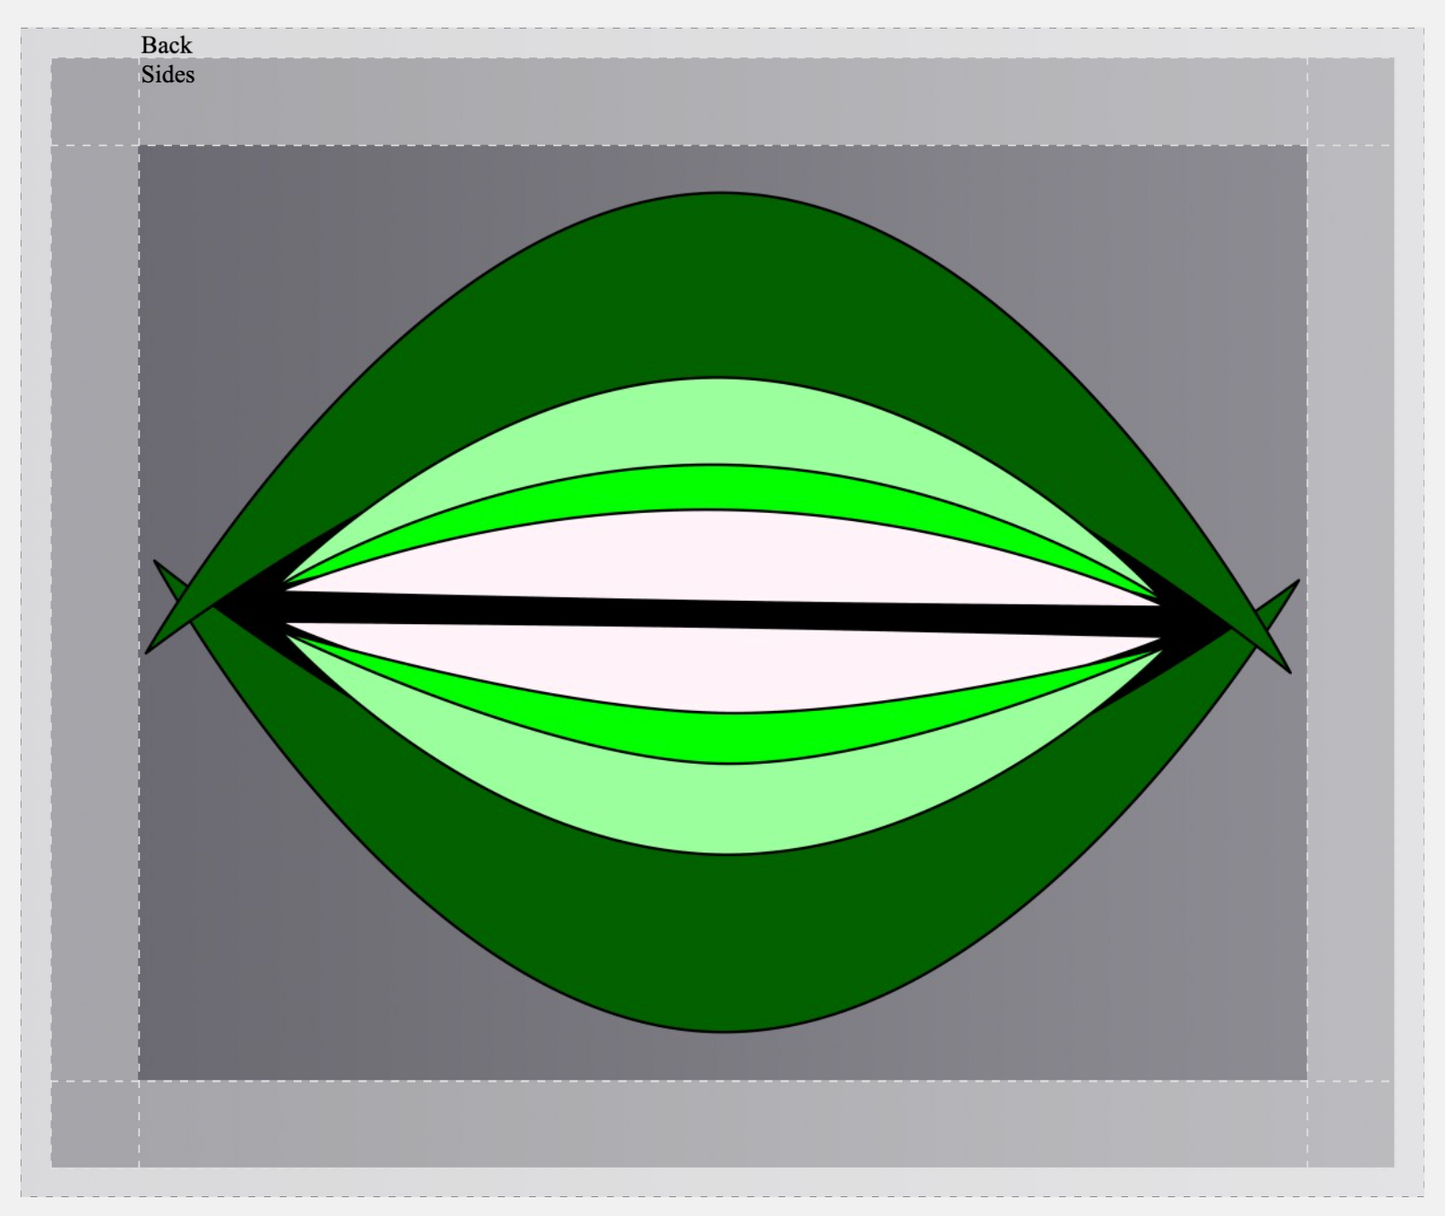Click the gray side strip right of artwork
The image size is (1445, 1216).
point(1350,612)
